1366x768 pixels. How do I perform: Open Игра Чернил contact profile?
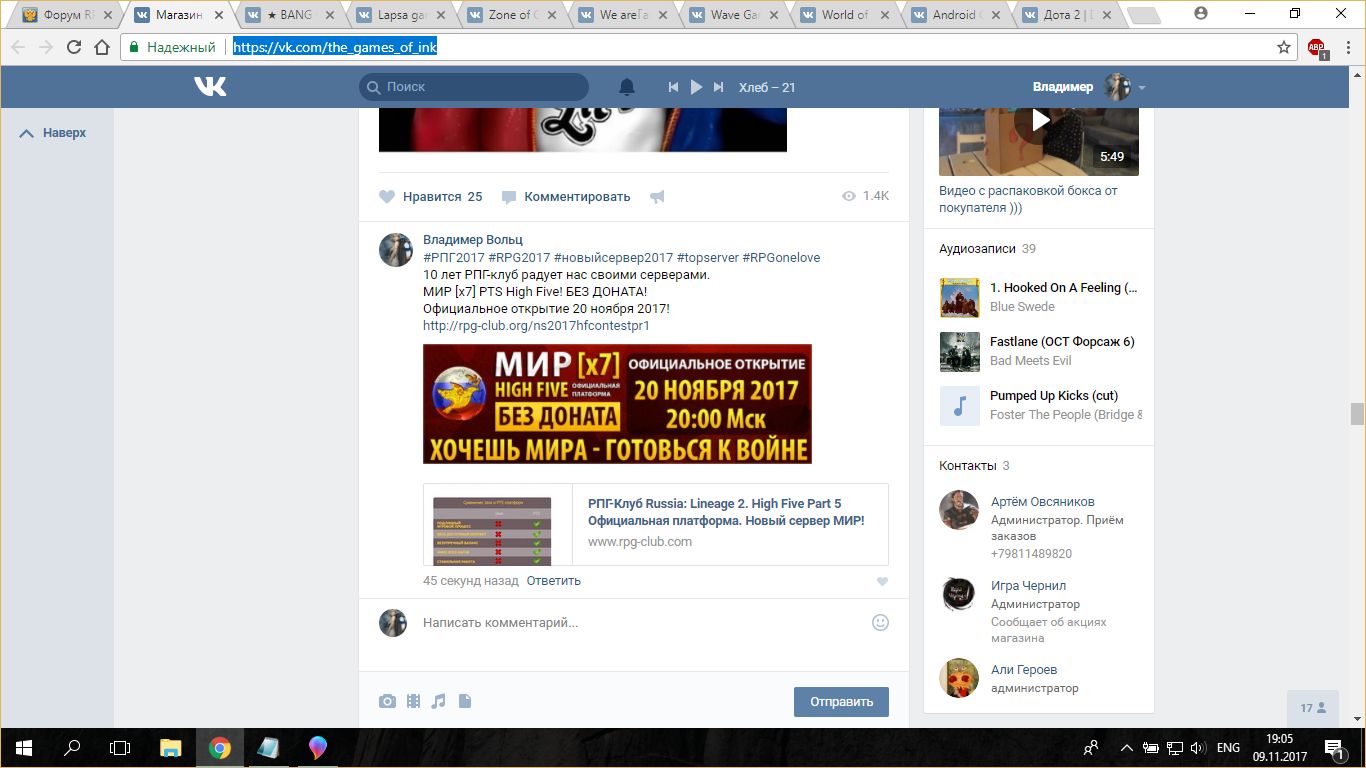point(1028,586)
